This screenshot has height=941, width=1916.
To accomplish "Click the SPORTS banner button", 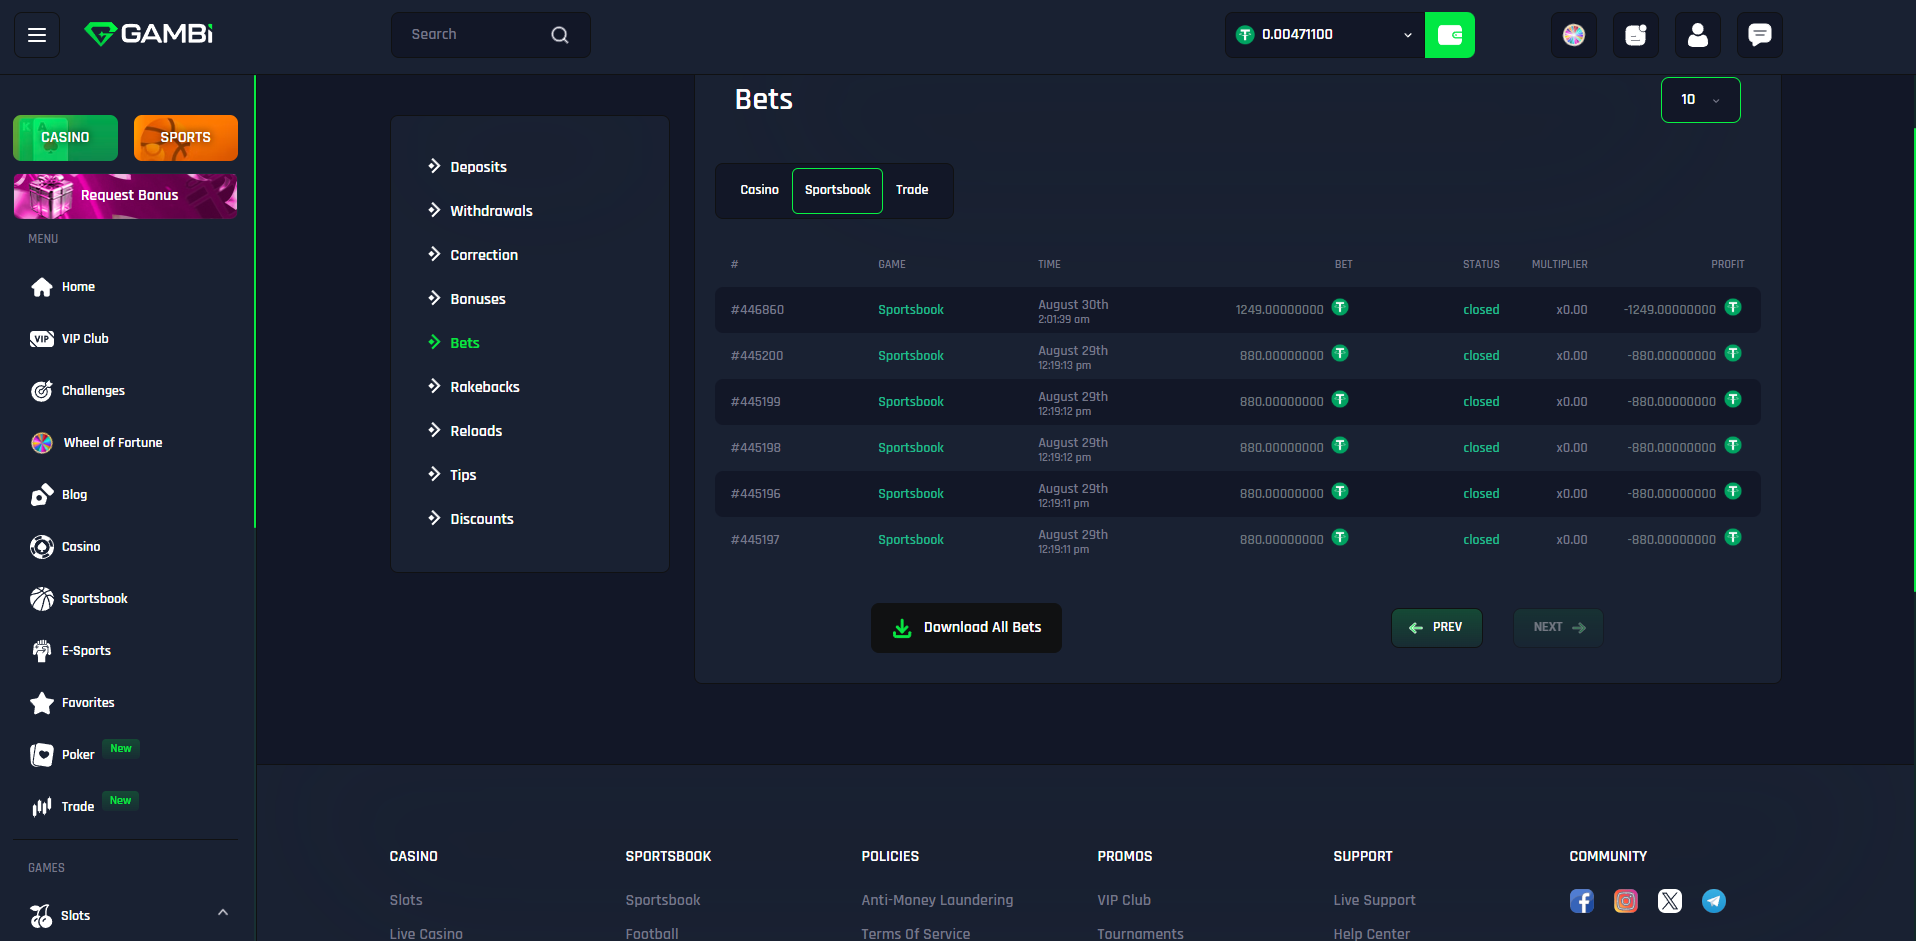I will pyautogui.click(x=186, y=138).
